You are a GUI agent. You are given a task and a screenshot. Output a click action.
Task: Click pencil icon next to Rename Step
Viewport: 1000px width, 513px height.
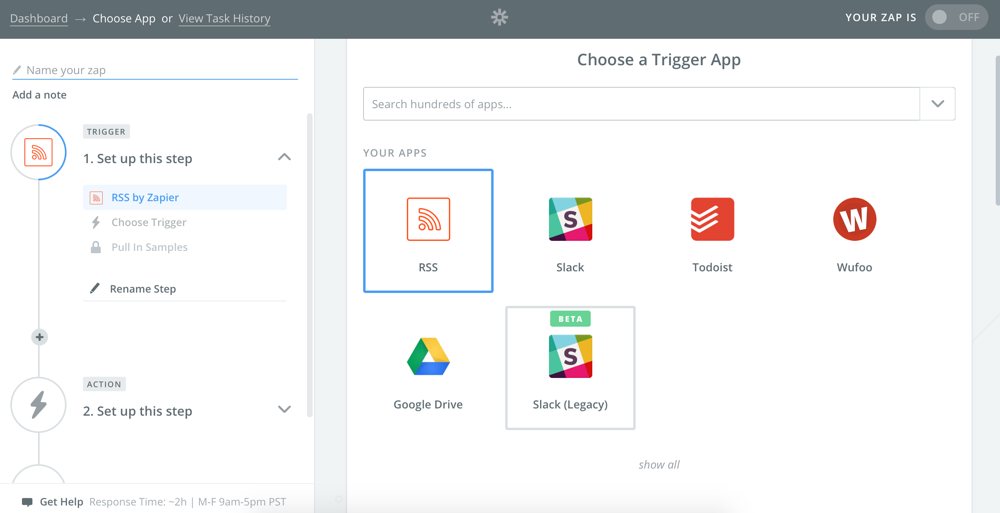tap(95, 288)
